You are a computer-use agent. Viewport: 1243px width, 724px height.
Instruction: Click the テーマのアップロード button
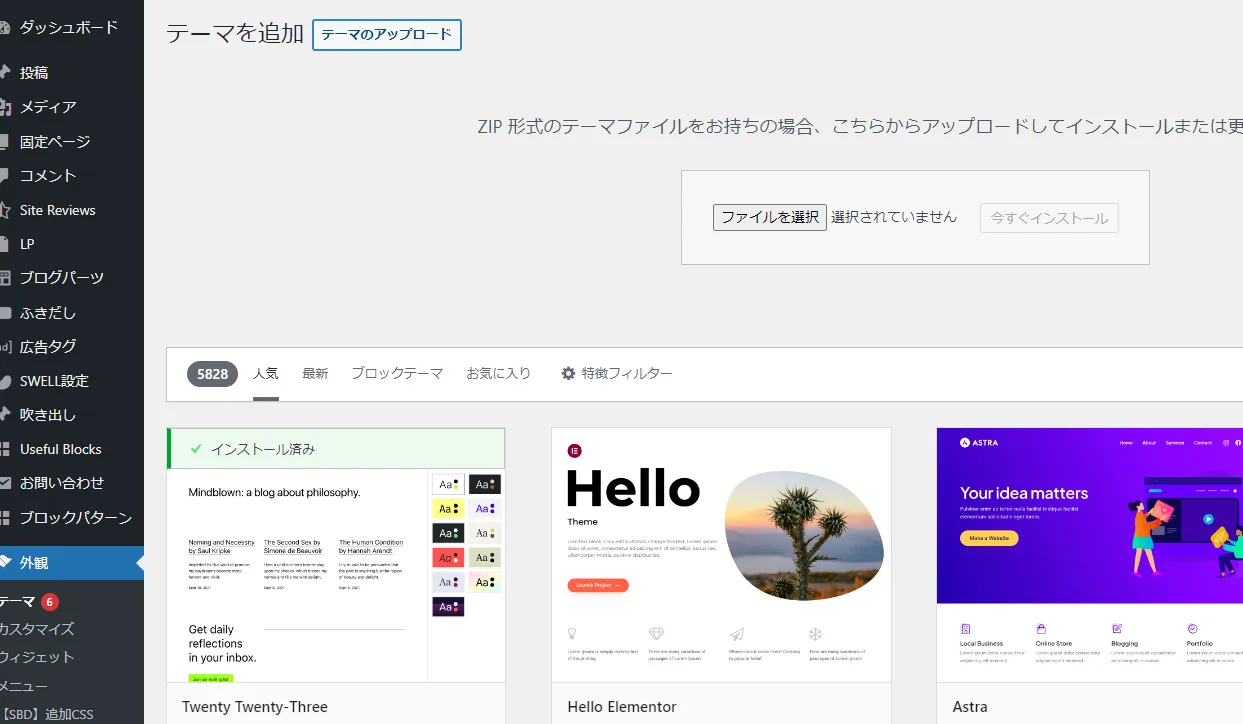(387, 34)
